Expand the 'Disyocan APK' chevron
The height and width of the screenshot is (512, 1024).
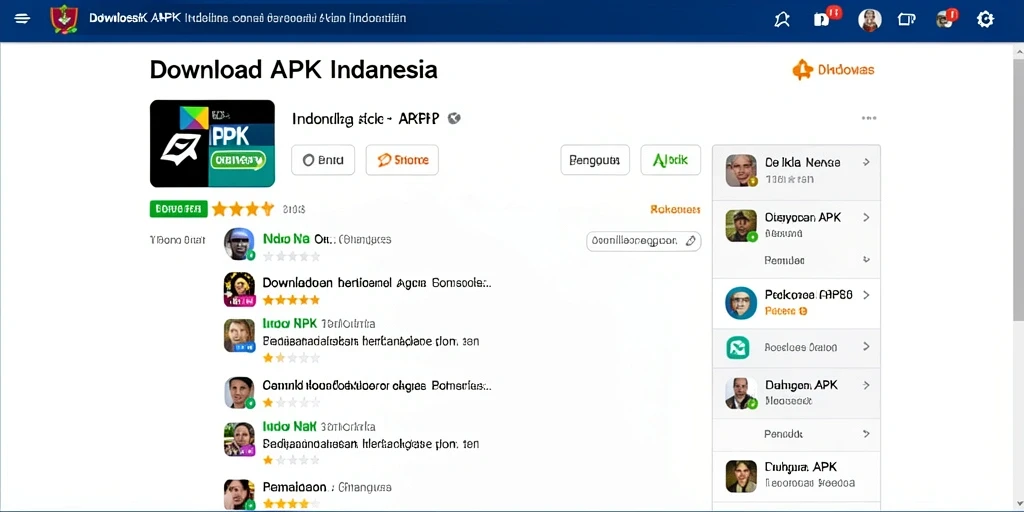pos(867,217)
